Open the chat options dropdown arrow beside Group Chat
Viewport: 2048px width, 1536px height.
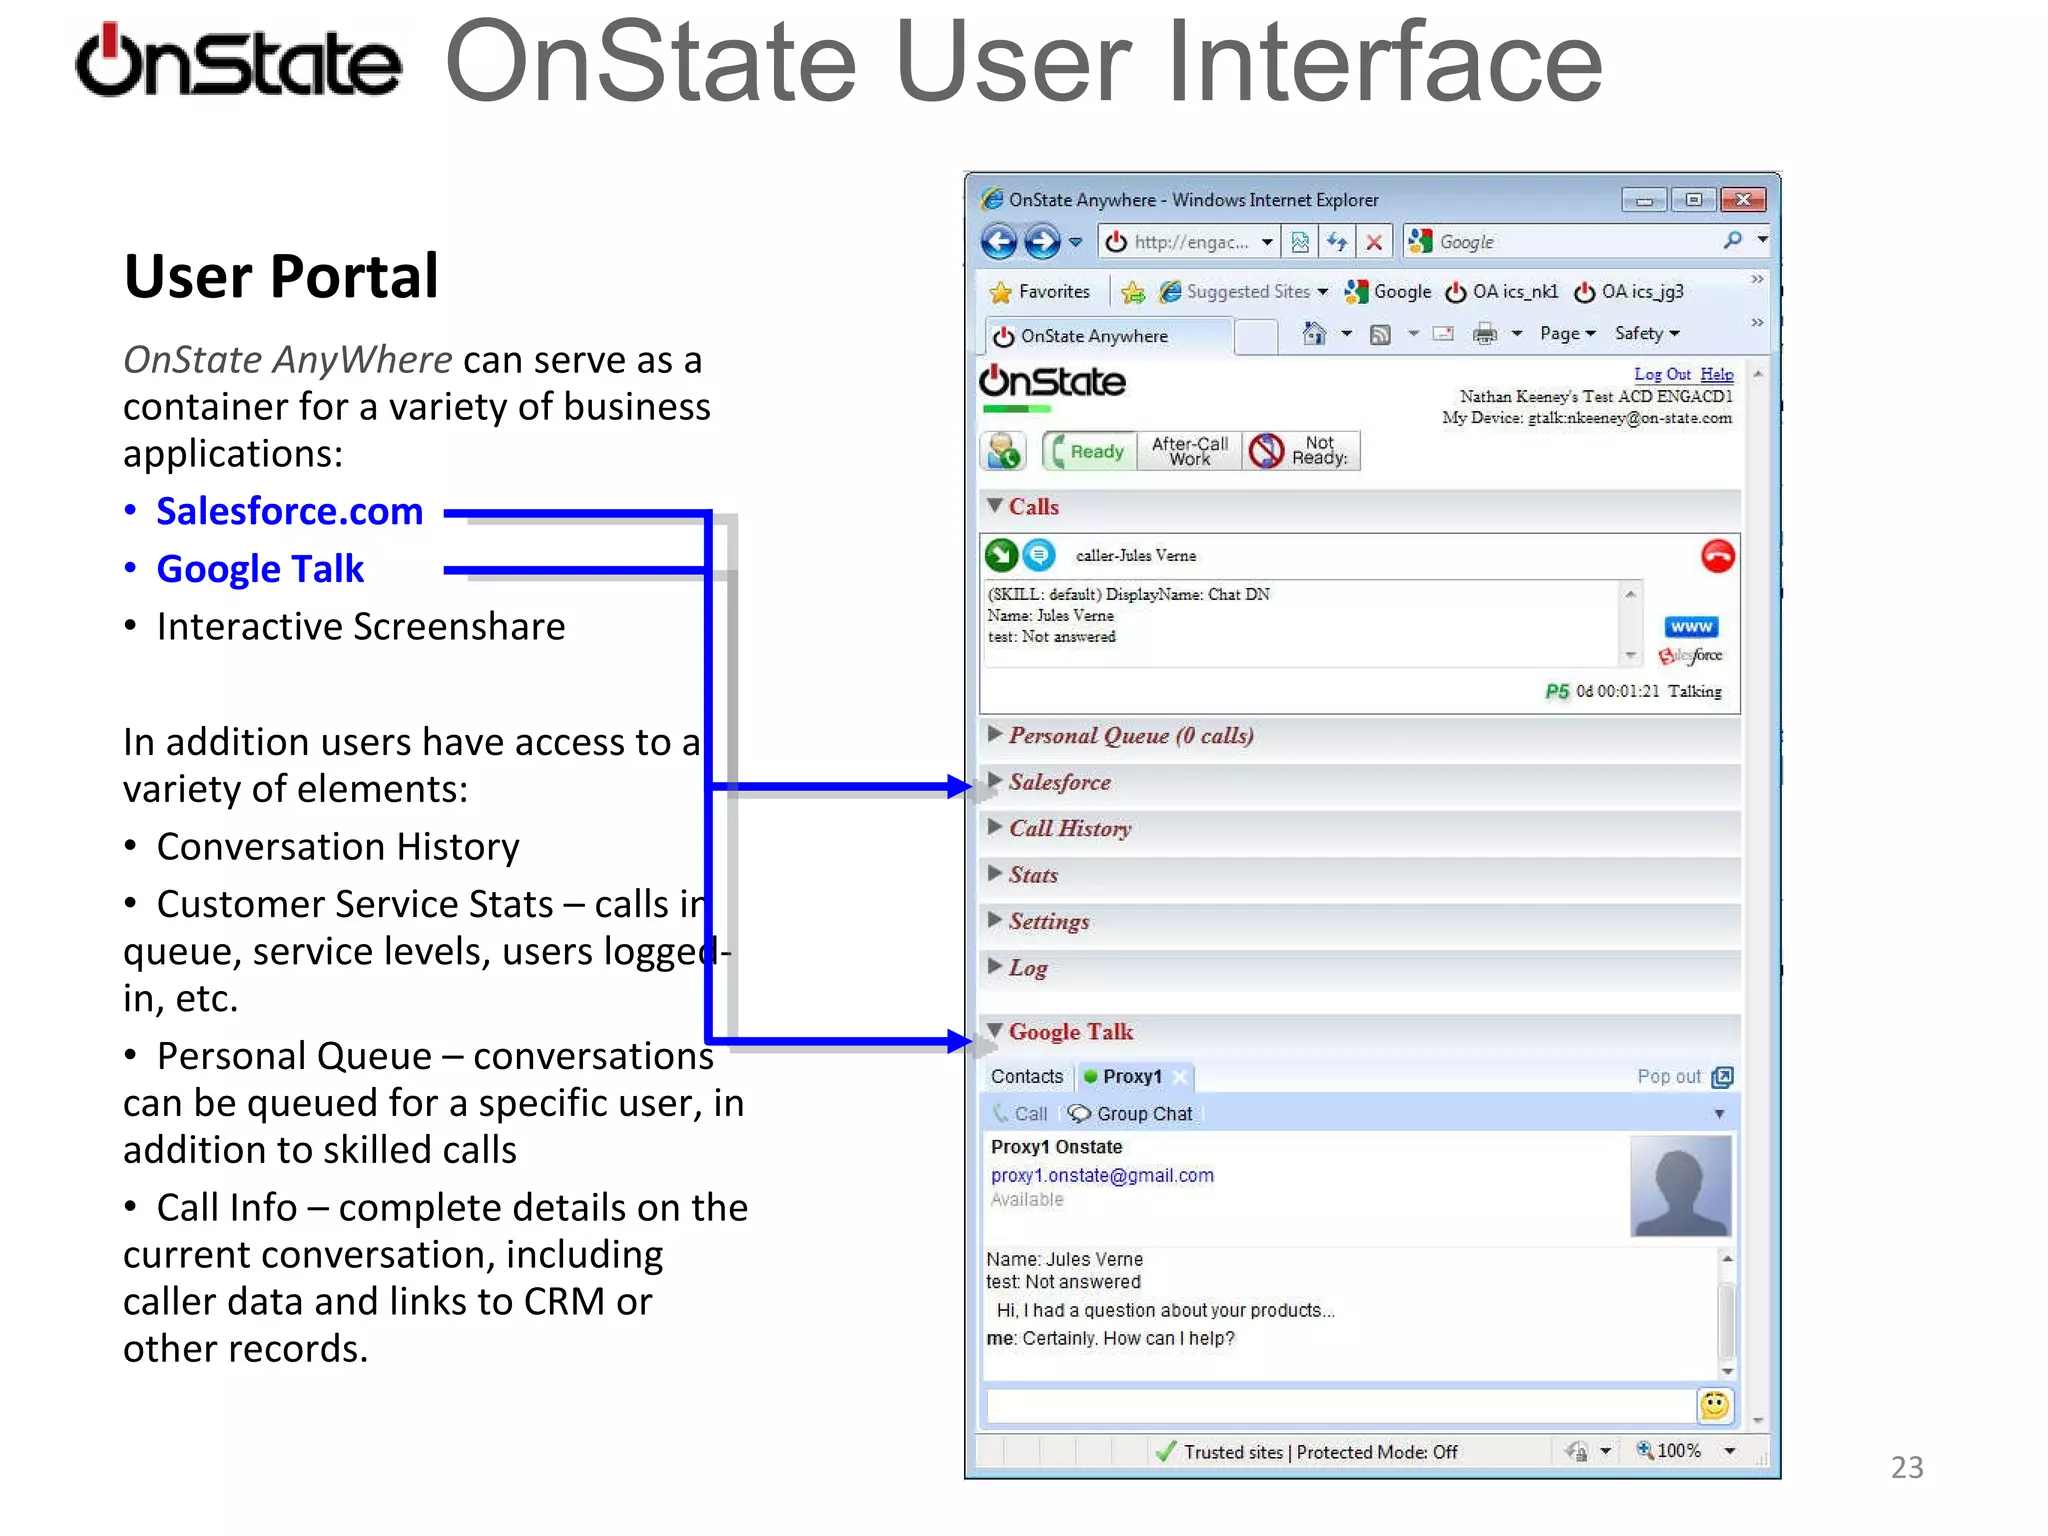coord(1719,1114)
